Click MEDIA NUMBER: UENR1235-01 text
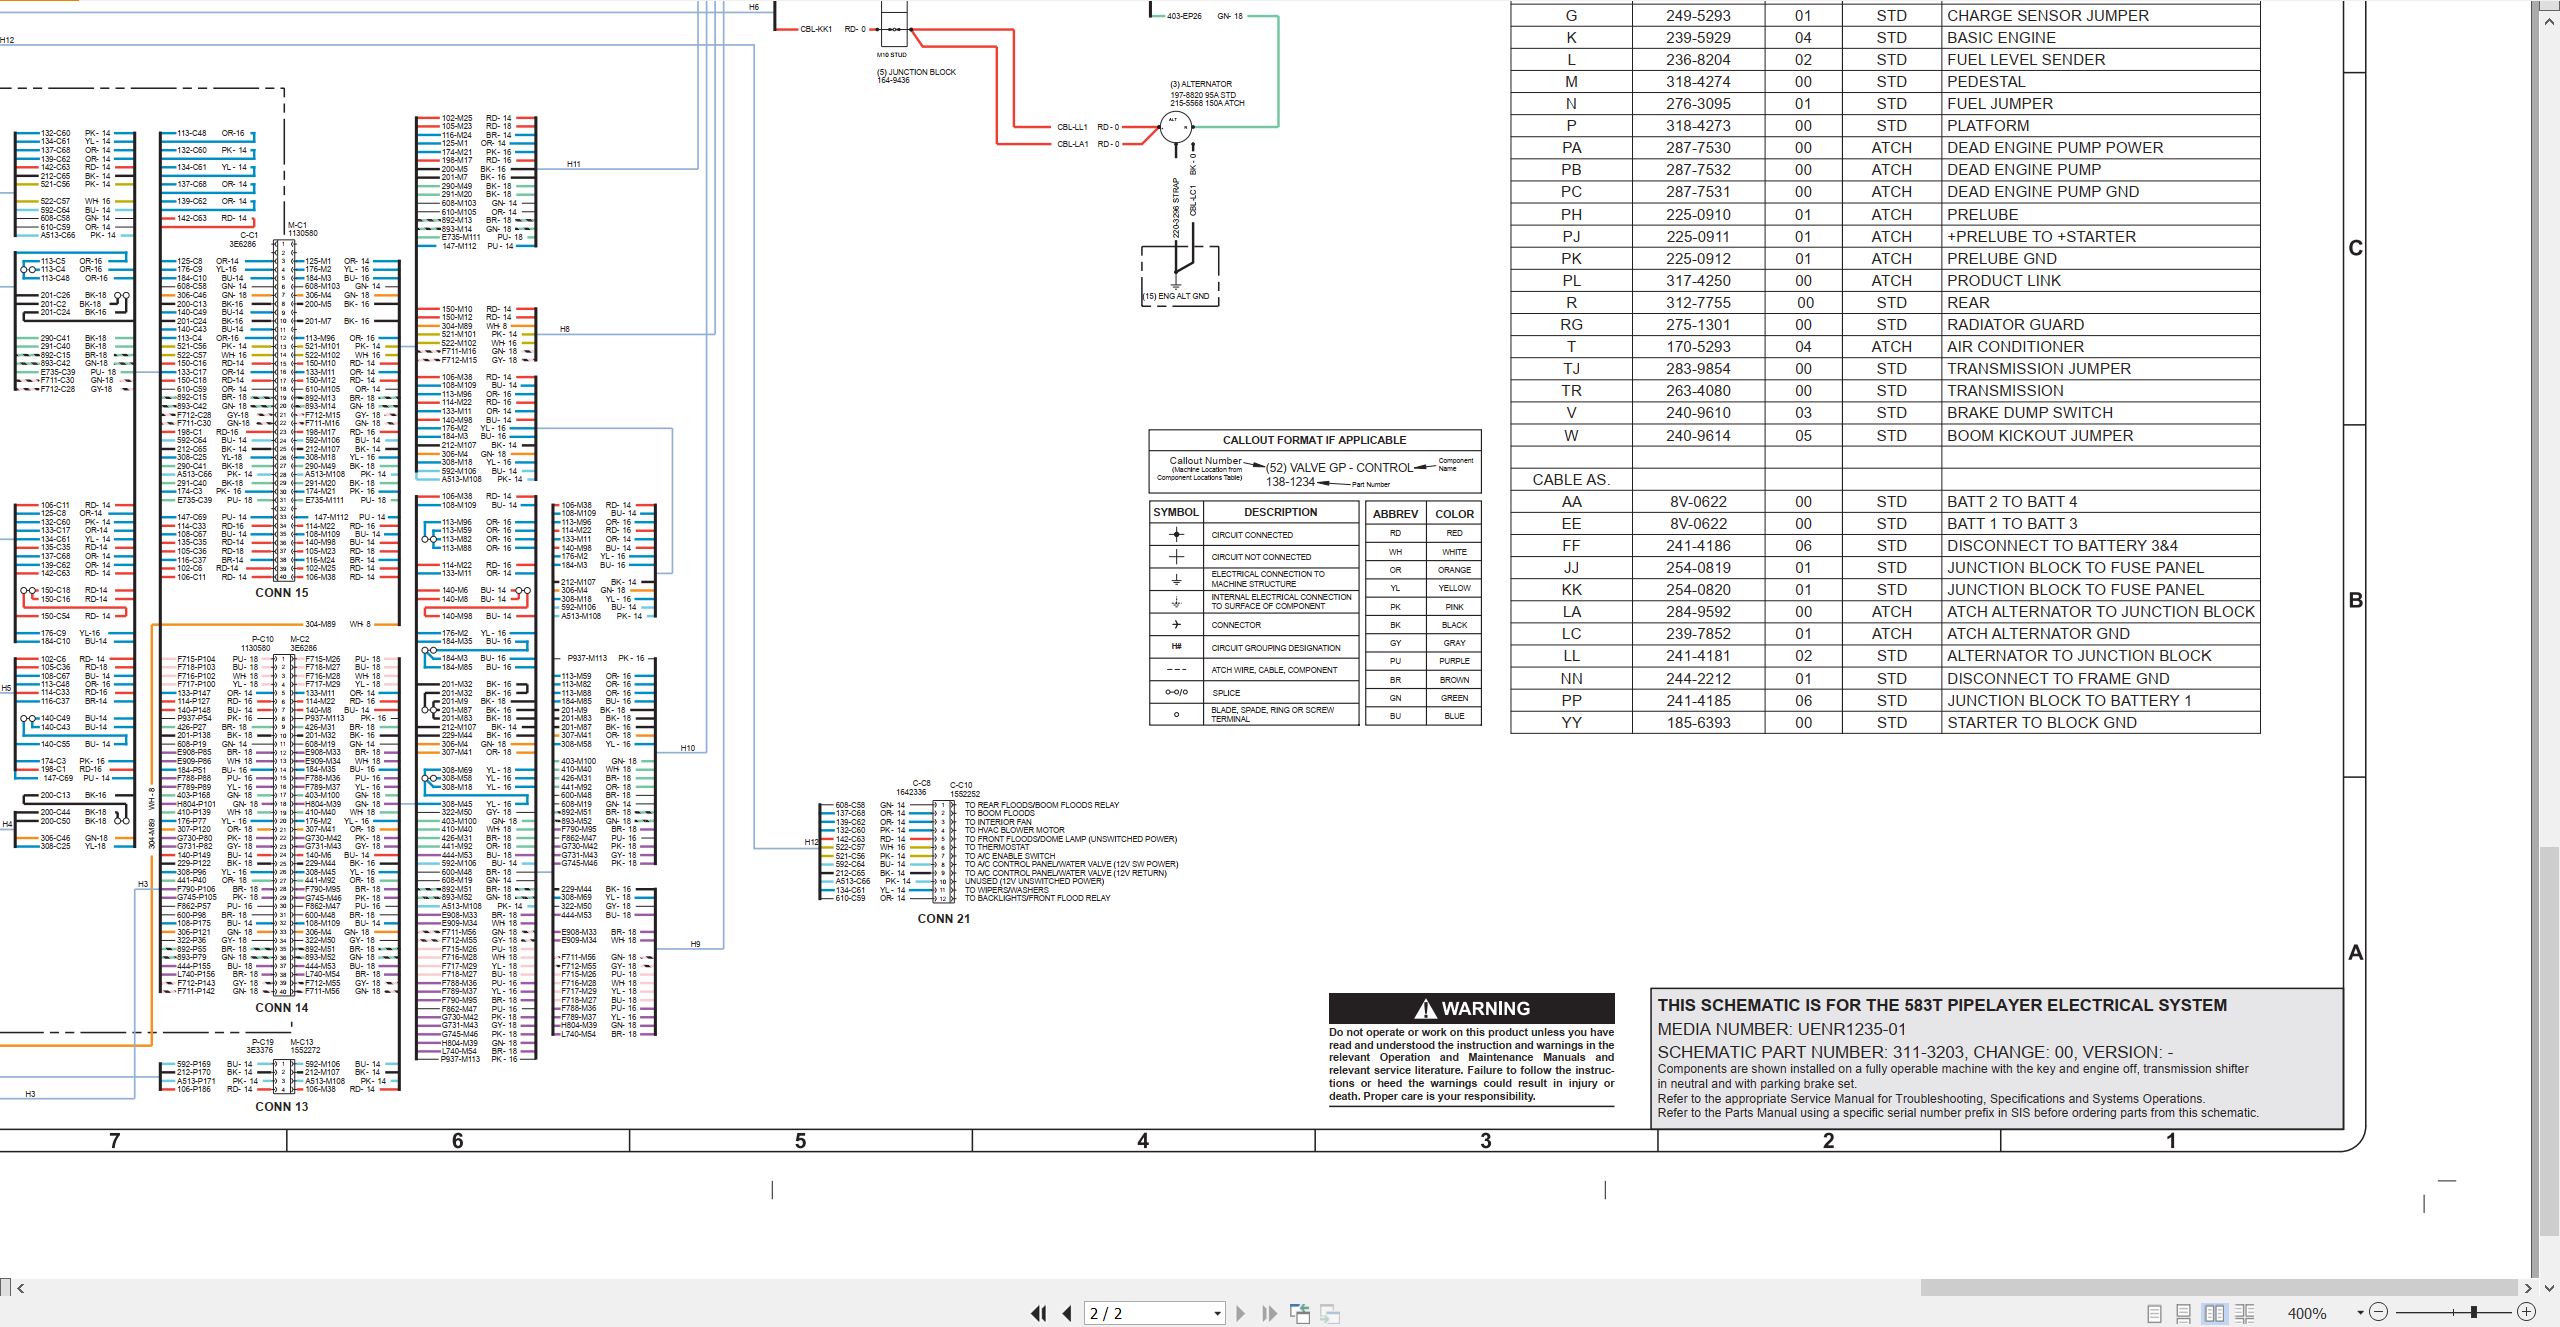Image resolution: width=2560 pixels, height=1327 pixels. [1781, 1029]
